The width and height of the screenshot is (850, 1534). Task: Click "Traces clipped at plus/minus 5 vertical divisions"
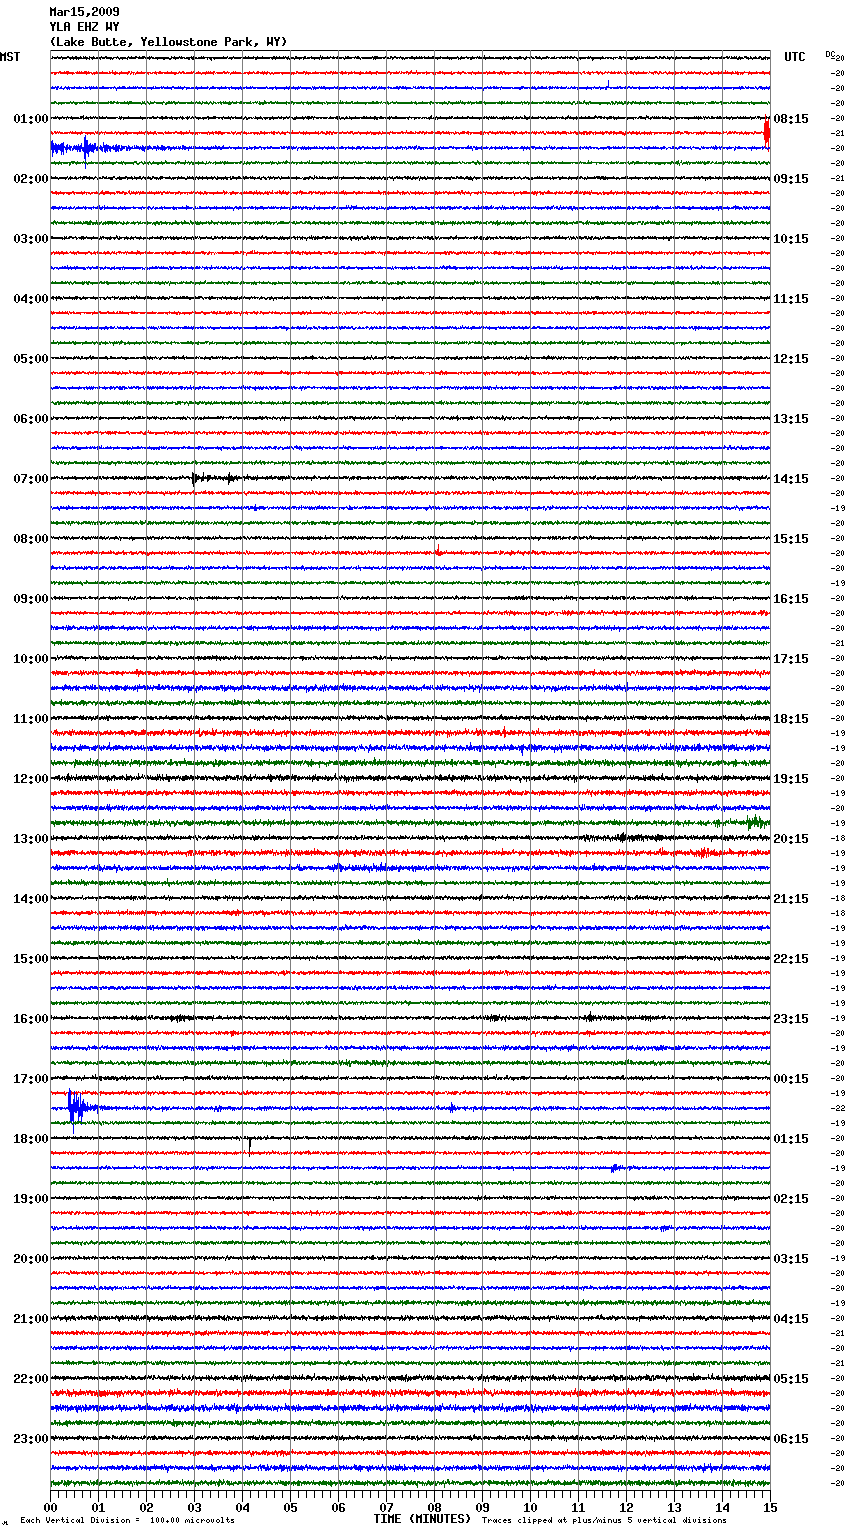604,1520
